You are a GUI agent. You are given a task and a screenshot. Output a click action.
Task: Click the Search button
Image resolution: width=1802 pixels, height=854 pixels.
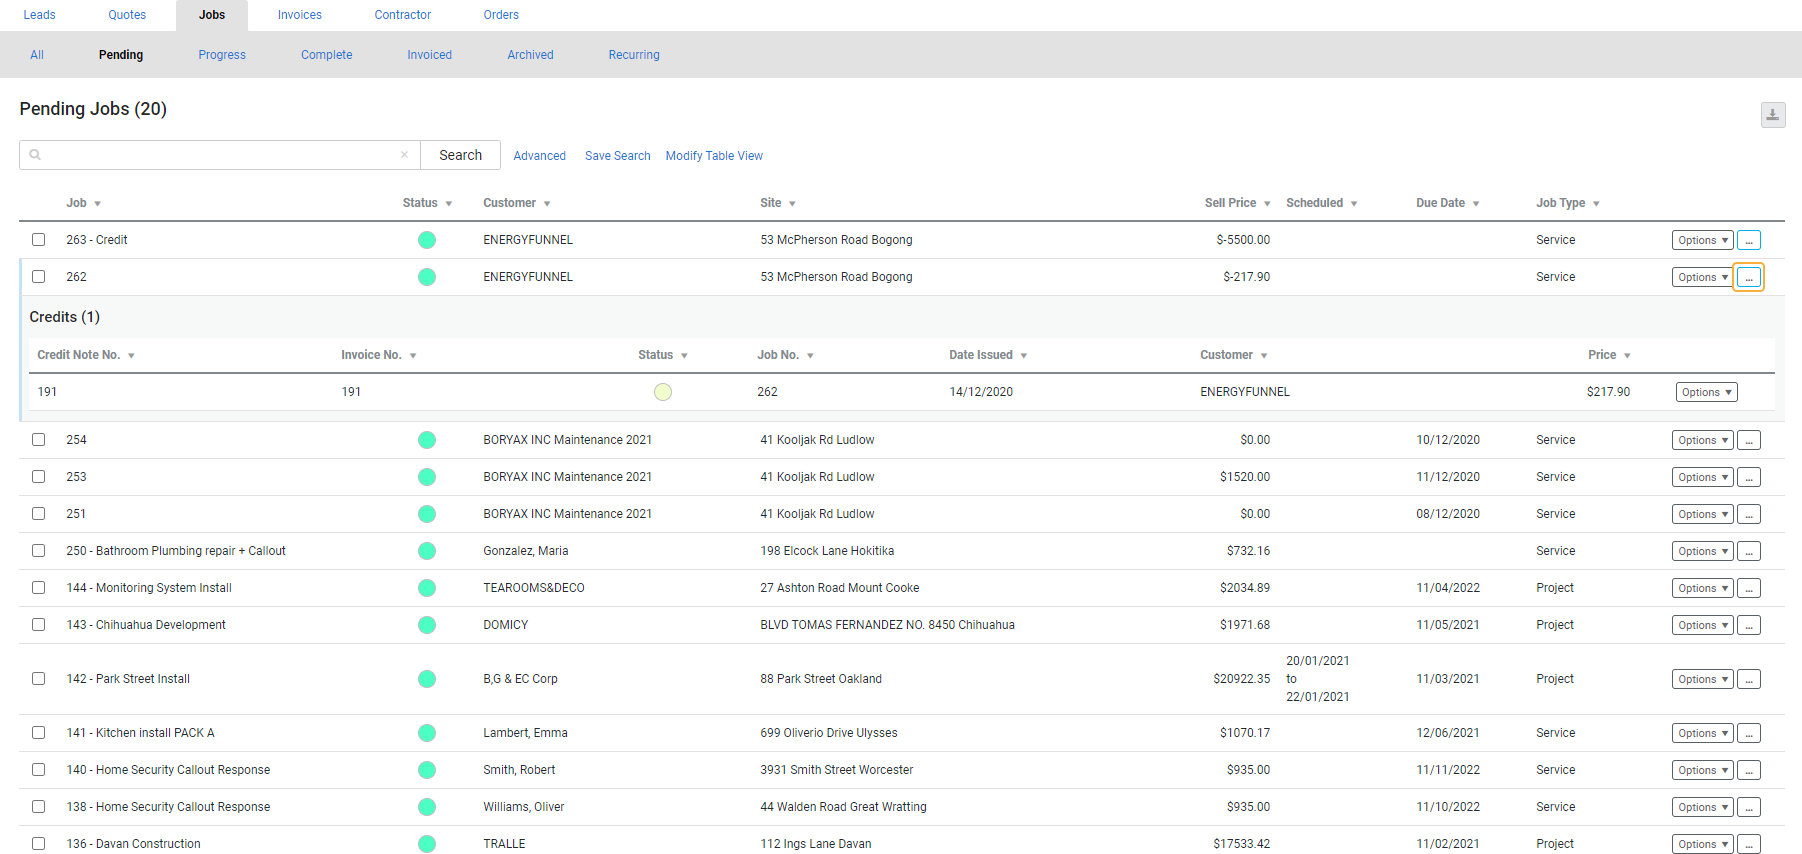(x=460, y=155)
